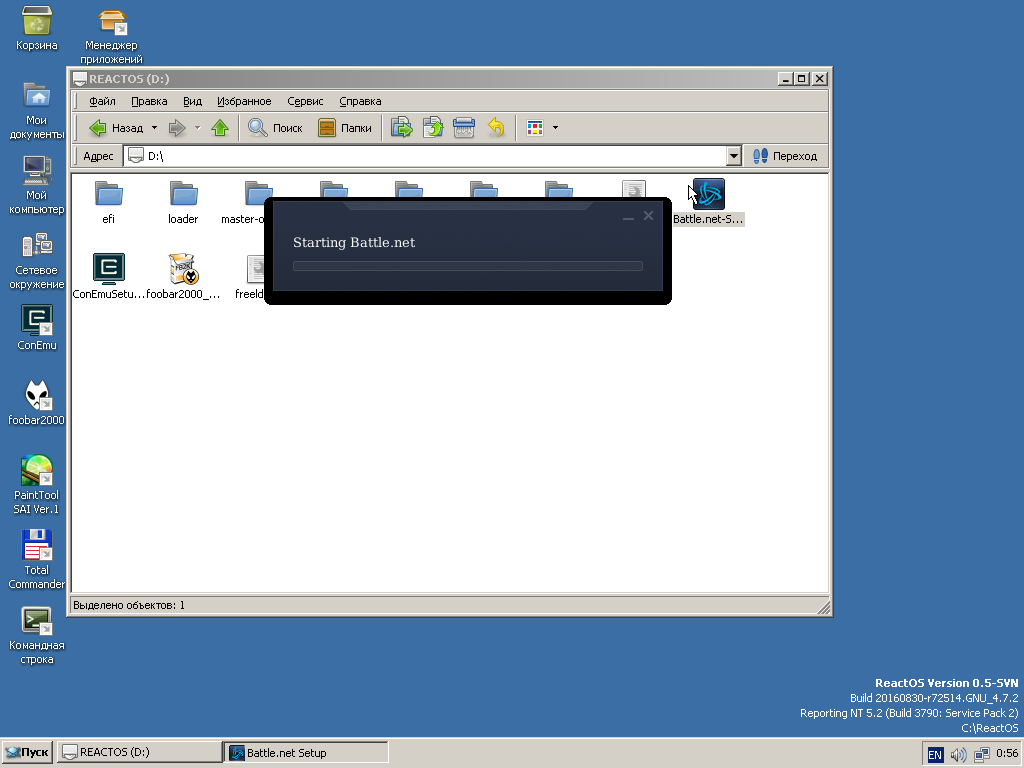Open the Файл menu

[103, 101]
